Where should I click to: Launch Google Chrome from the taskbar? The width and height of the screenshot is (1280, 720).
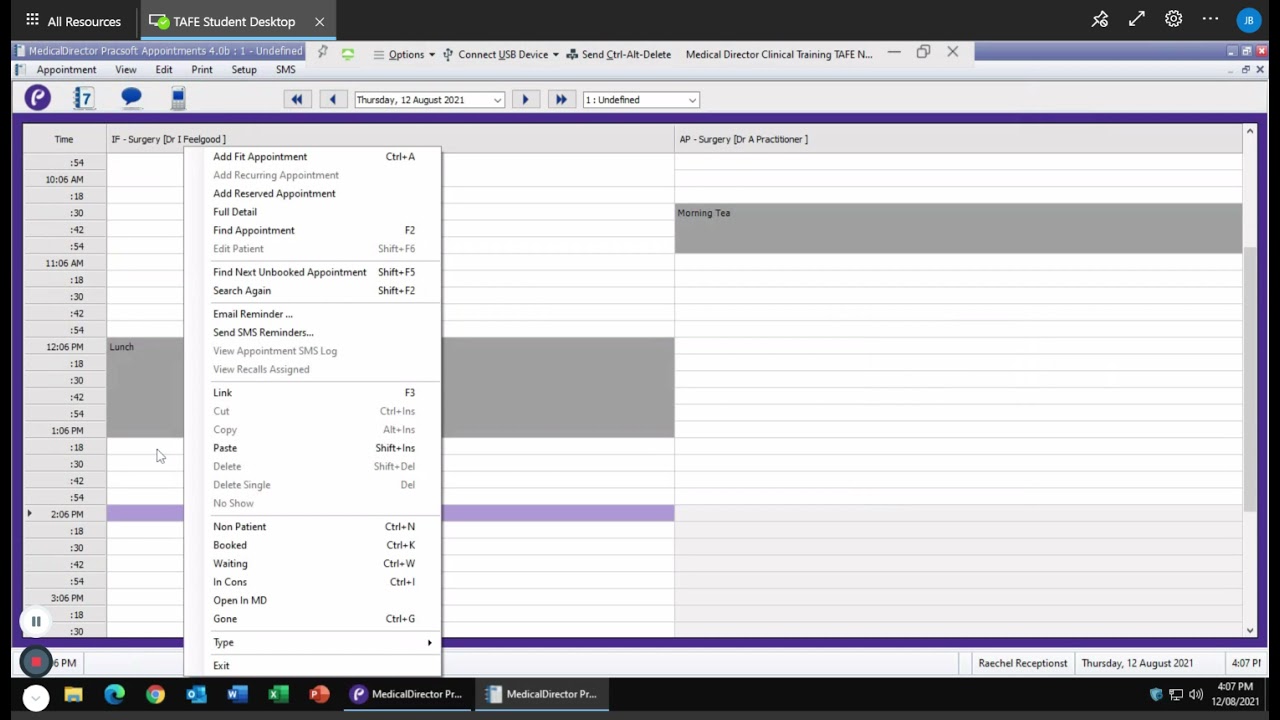[x=155, y=694]
